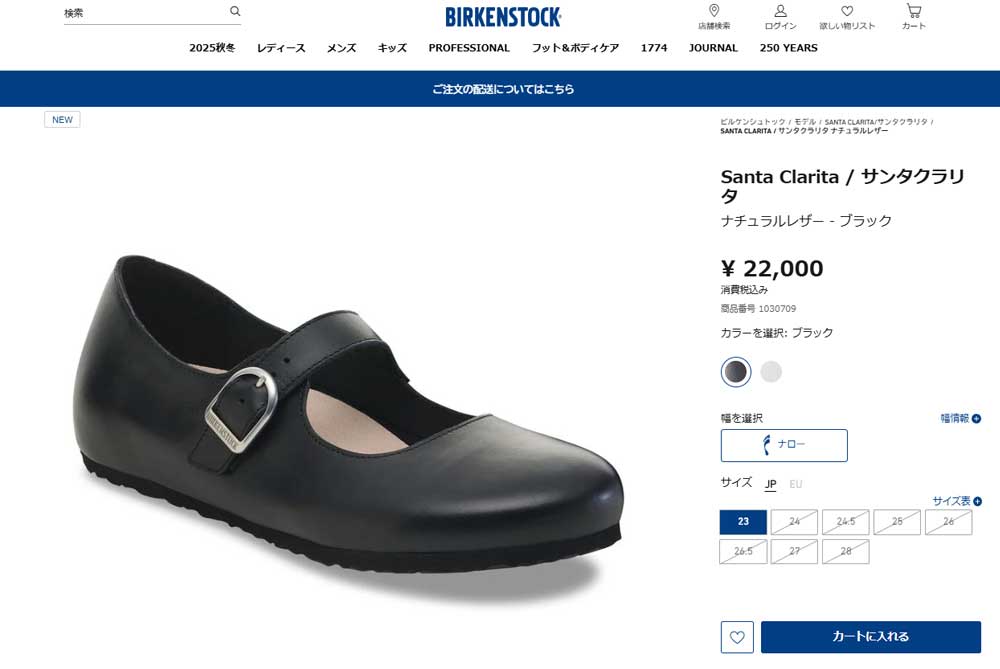This screenshot has height=669, width=1000.
Task: Add shoe to wishlist with heart button
Action: (x=737, y=637)
